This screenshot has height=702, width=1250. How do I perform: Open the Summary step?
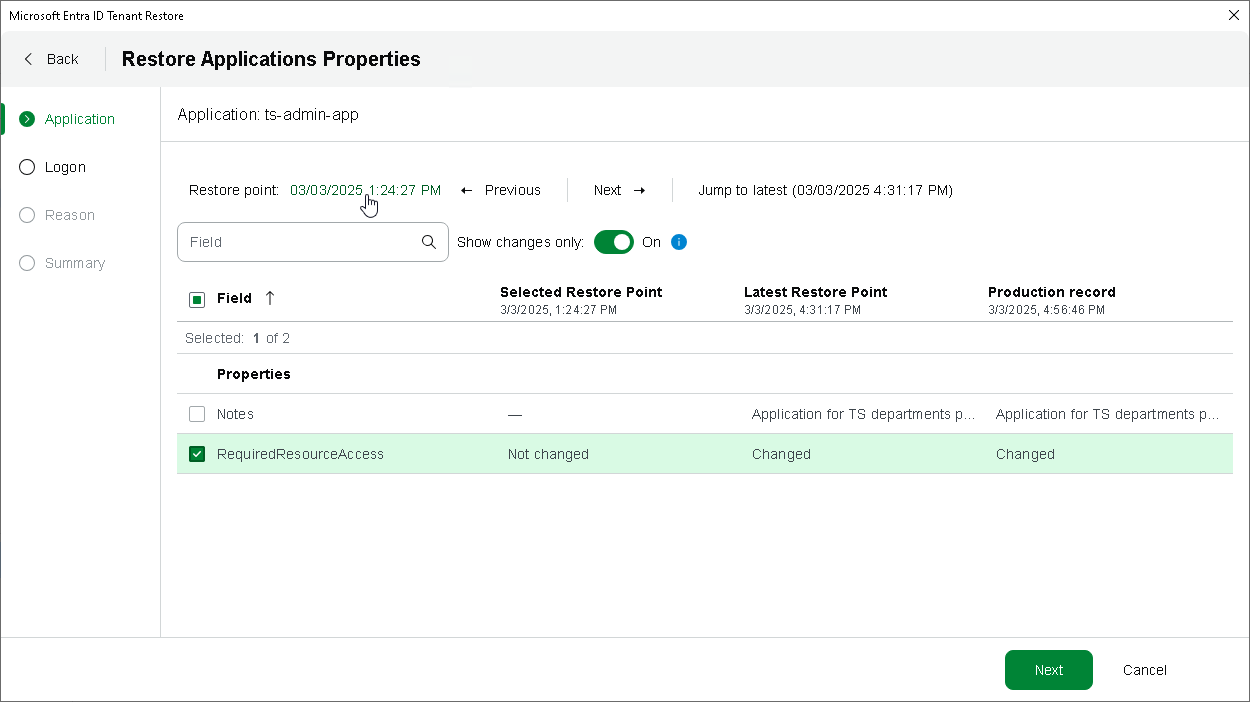pyautogui.click(x=74, y=263)
